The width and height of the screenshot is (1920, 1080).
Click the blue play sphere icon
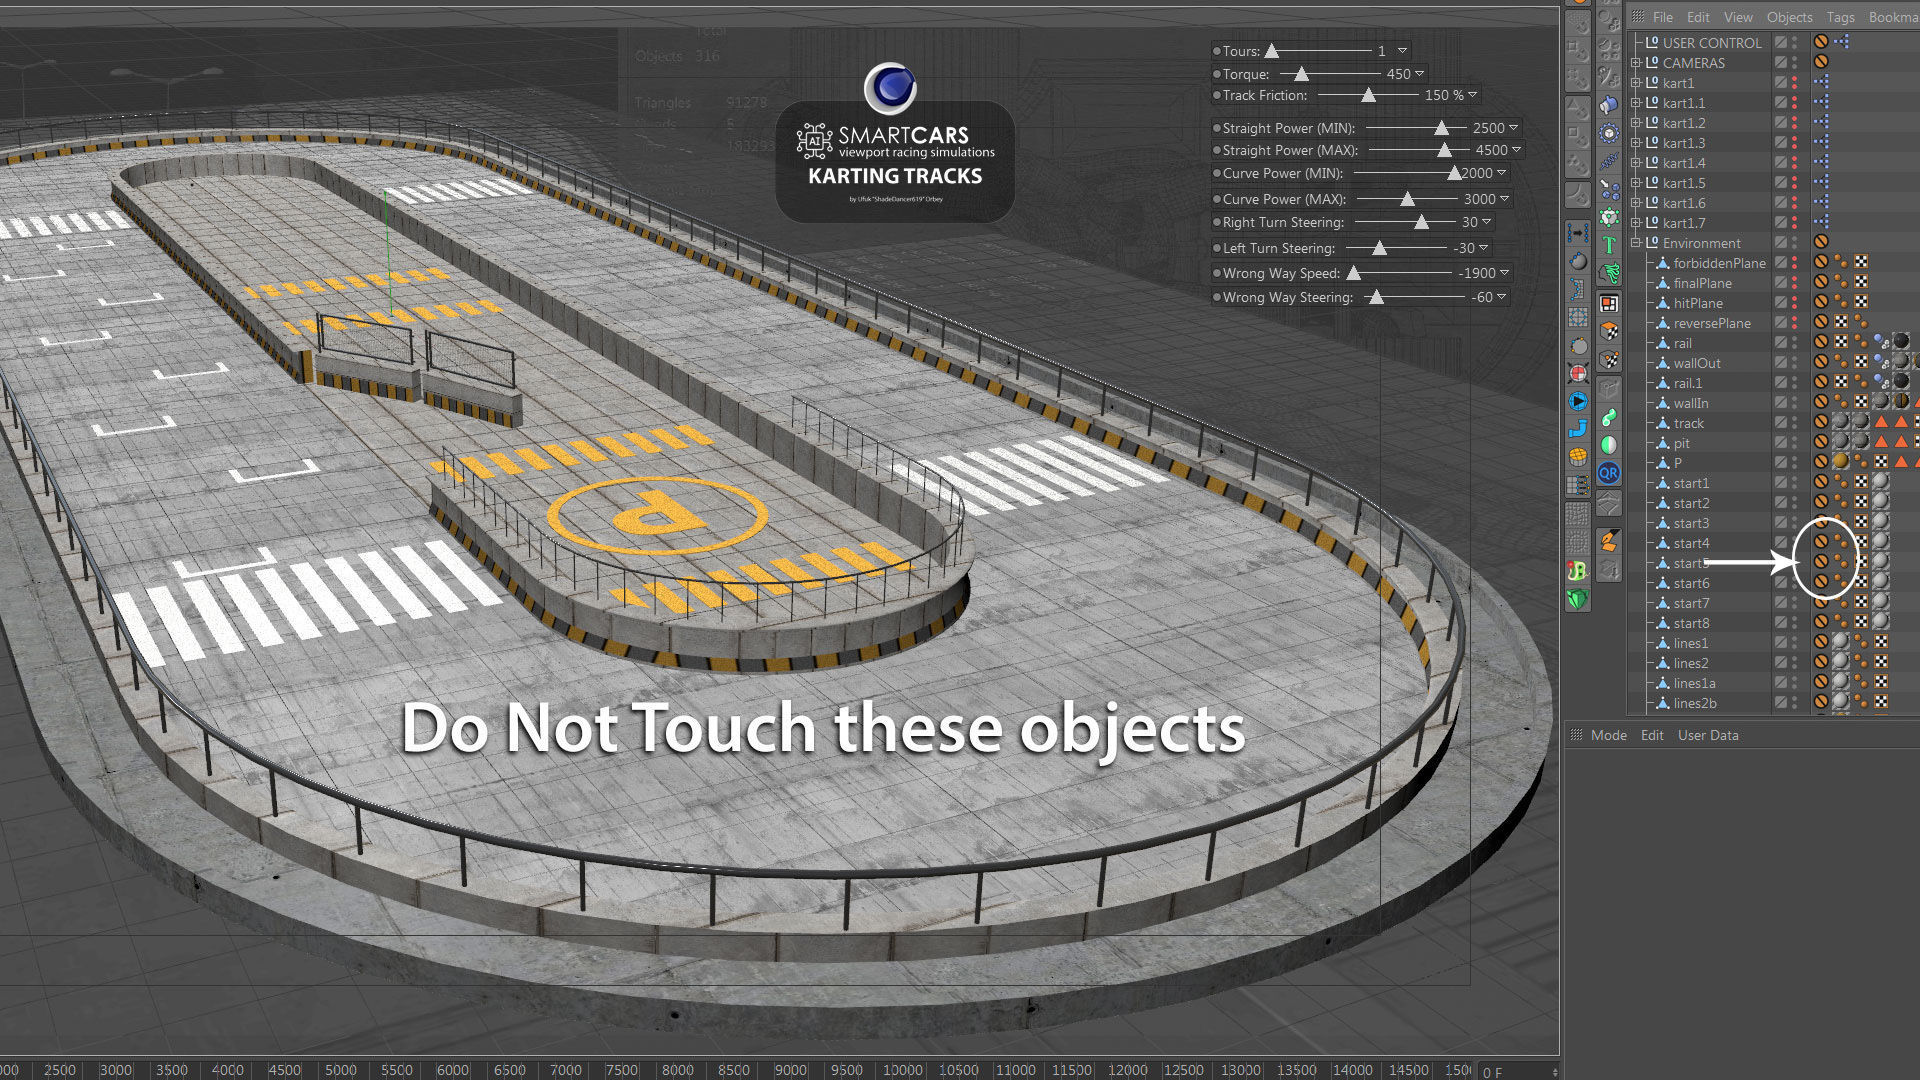pos(1578,401)
